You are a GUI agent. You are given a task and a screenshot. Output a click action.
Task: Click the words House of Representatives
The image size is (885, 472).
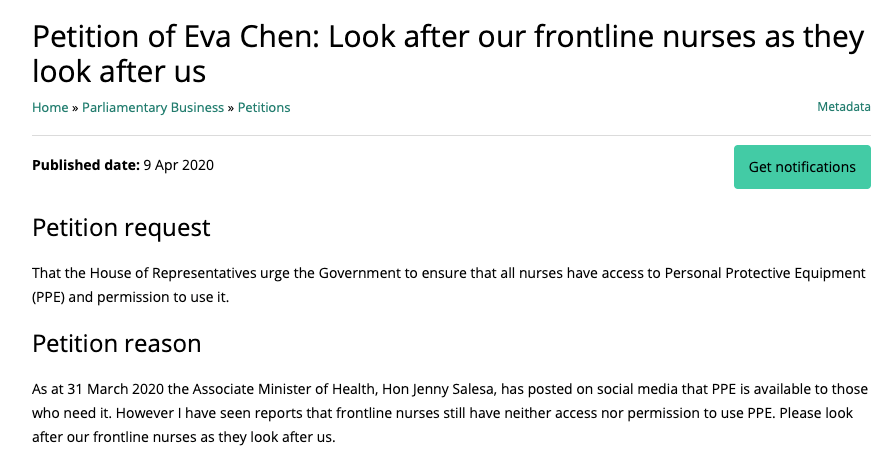click(x=173, y=273)
